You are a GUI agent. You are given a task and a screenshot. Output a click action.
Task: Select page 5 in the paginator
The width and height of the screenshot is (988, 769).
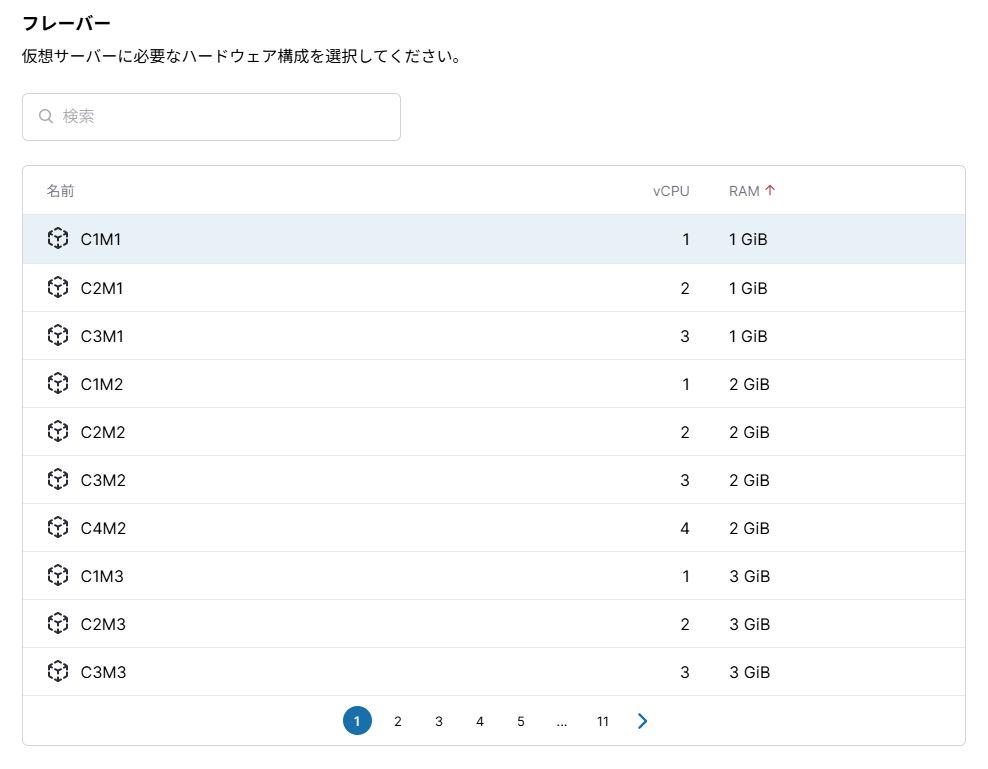(x=520, y=721)
